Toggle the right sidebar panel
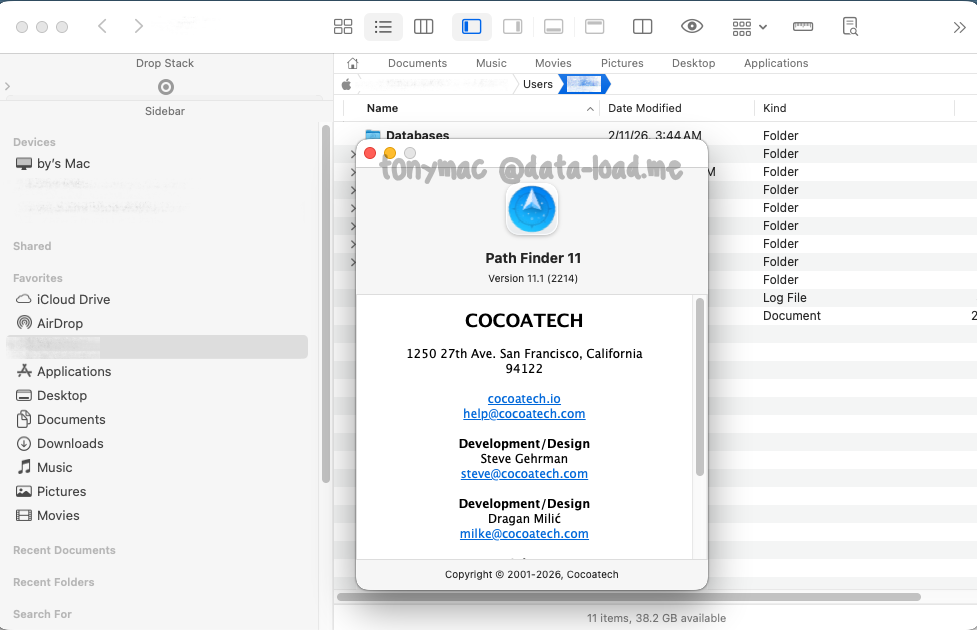 coord(513,27)
